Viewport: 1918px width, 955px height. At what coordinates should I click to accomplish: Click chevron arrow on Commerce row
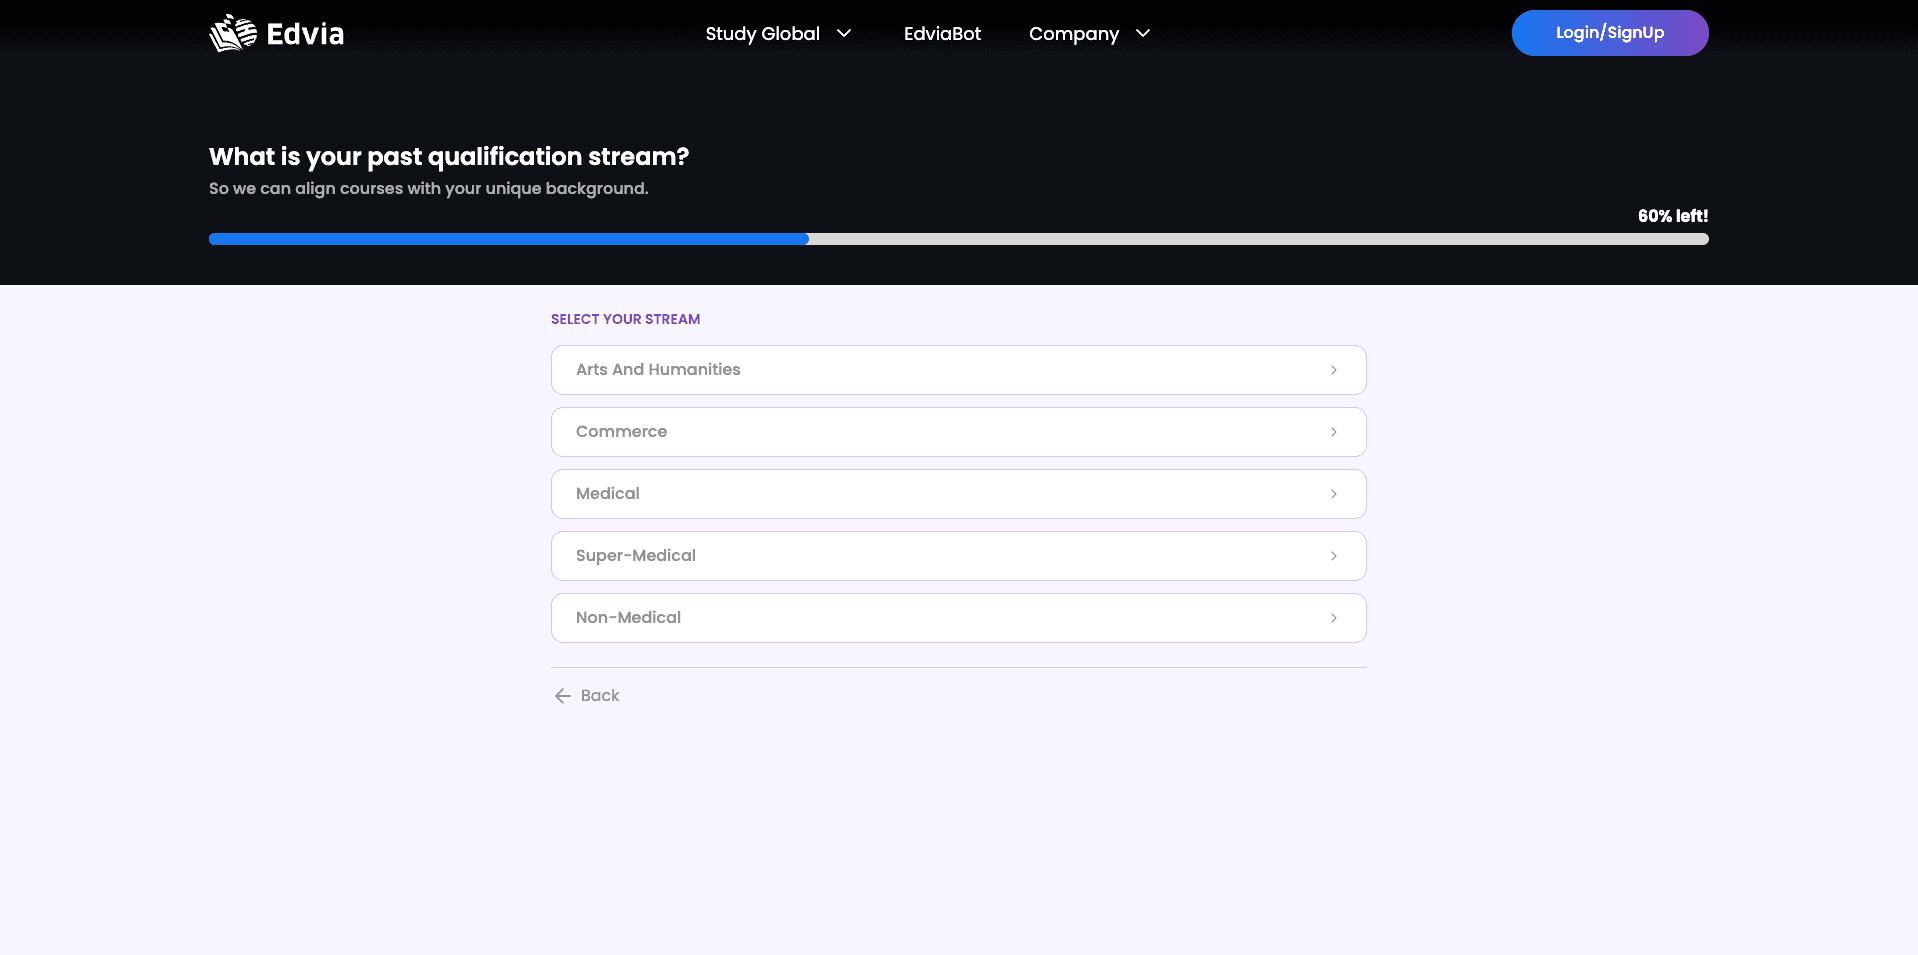tap(1334, 432)
